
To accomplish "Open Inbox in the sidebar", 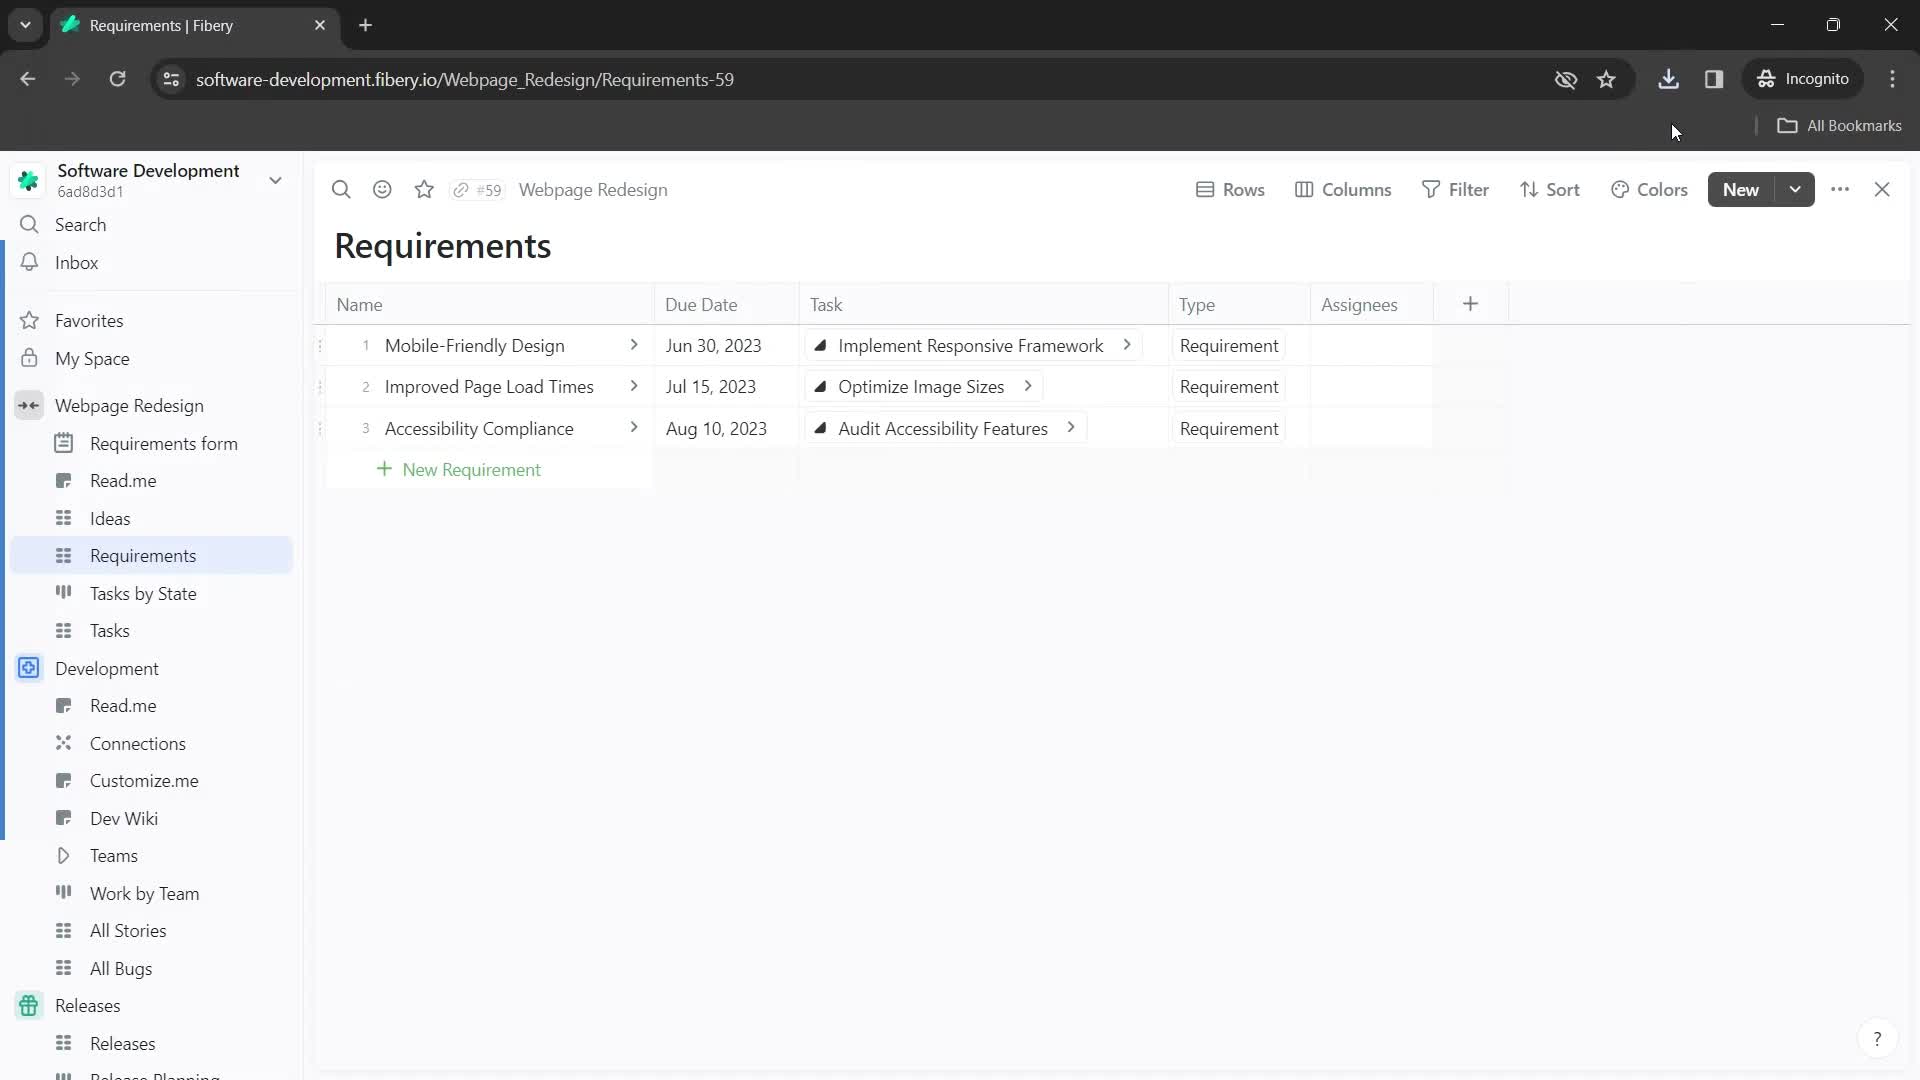I will [152, 263].
